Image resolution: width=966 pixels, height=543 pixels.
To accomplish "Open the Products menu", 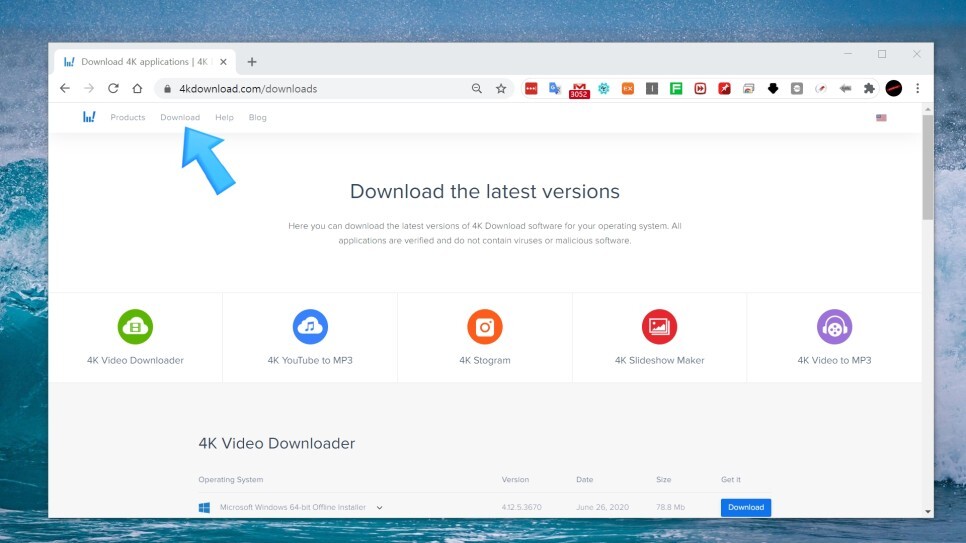I will pos(128,117).
